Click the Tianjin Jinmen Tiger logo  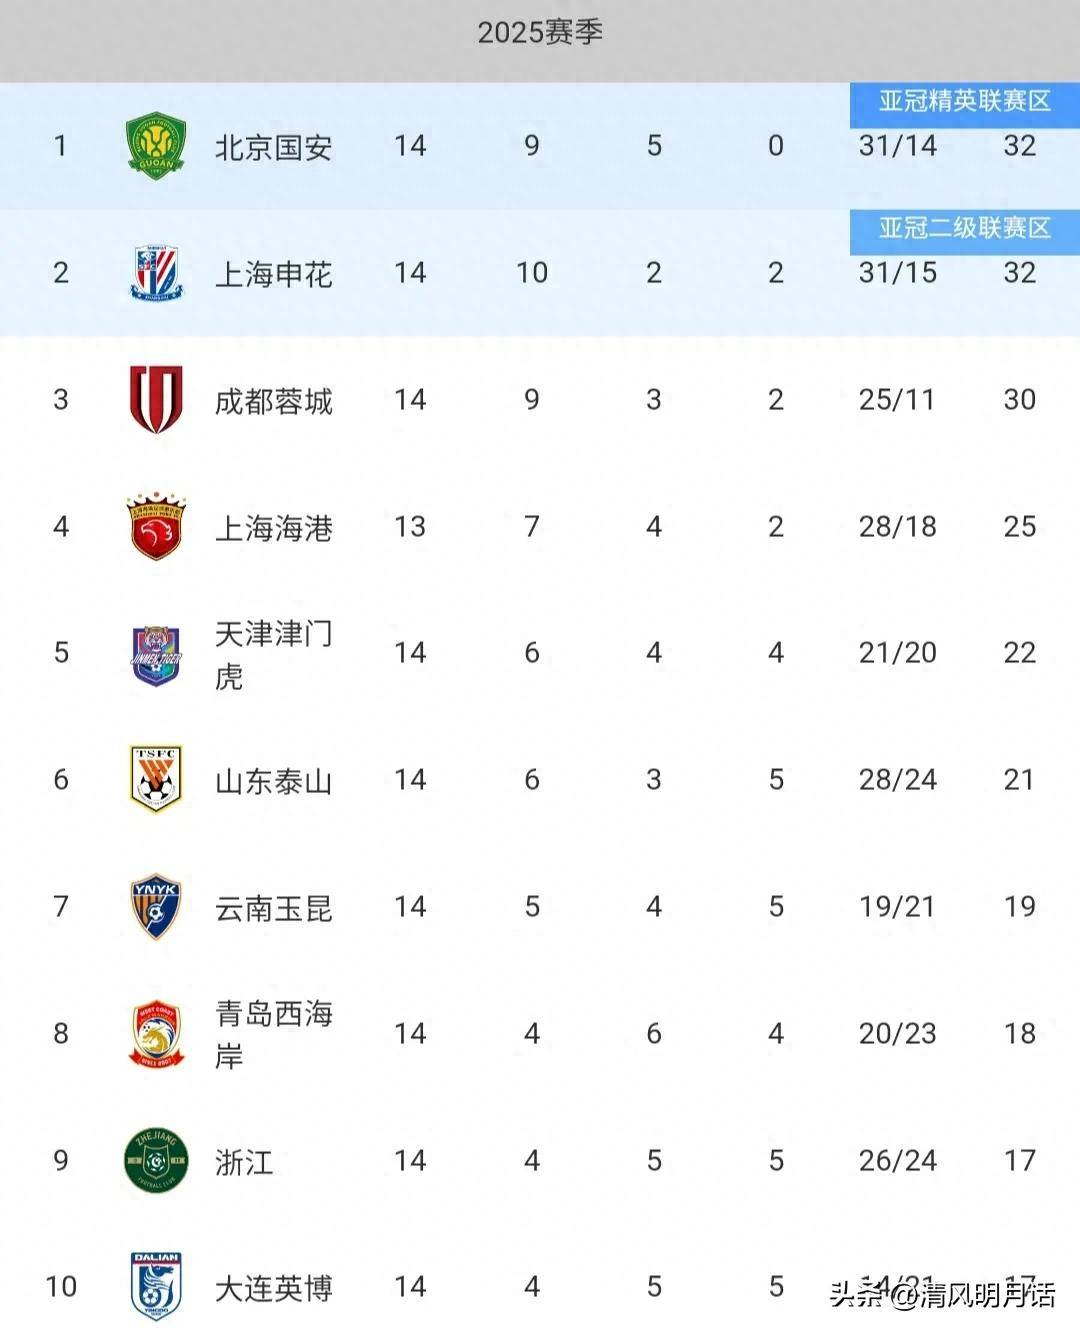click(x=156, y=654)
